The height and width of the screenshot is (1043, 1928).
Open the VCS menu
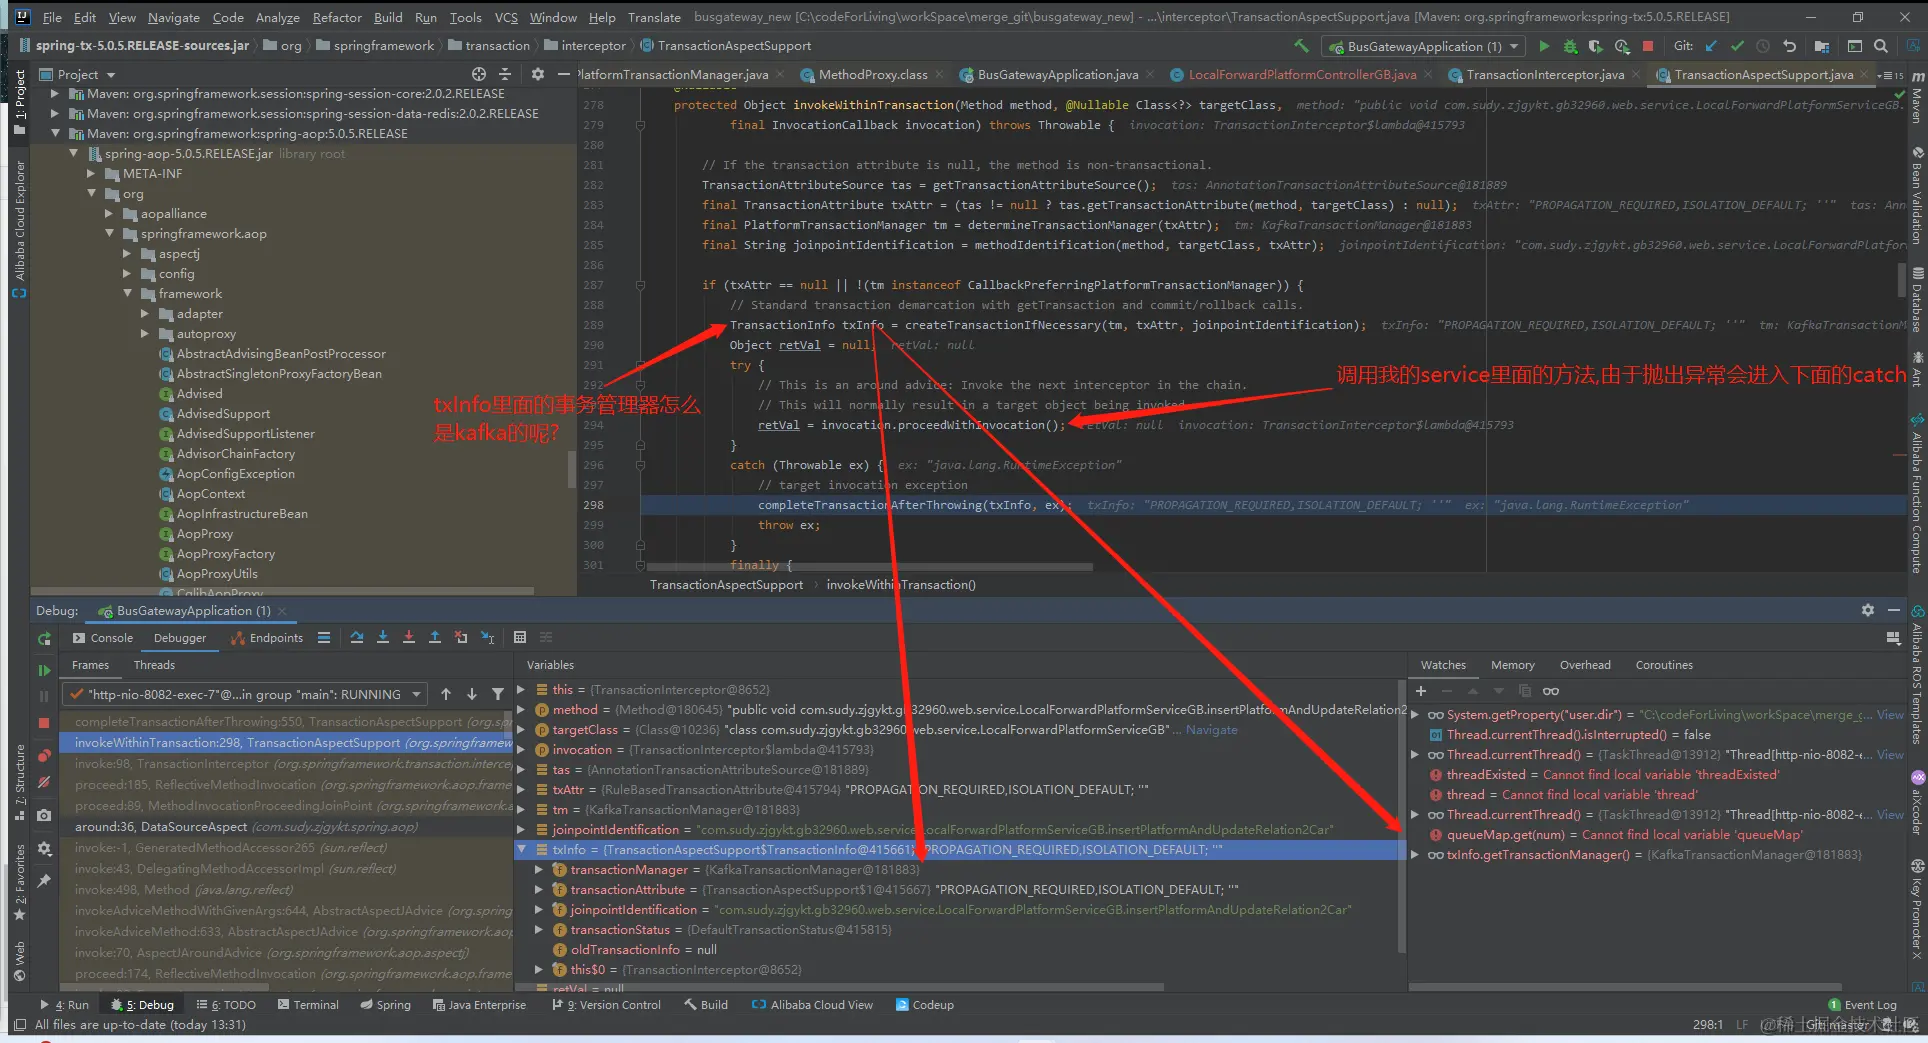pos(506,17)
